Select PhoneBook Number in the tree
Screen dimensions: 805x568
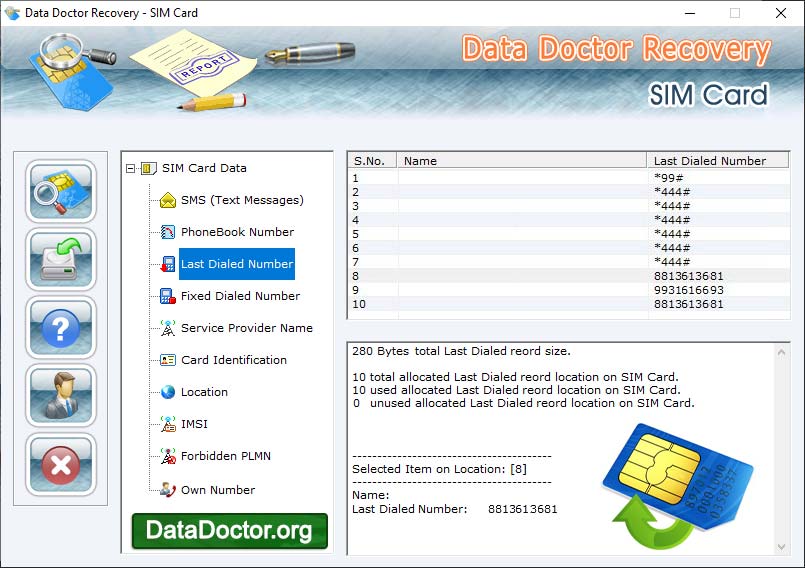pyautogui.click(x=237, y=232)
